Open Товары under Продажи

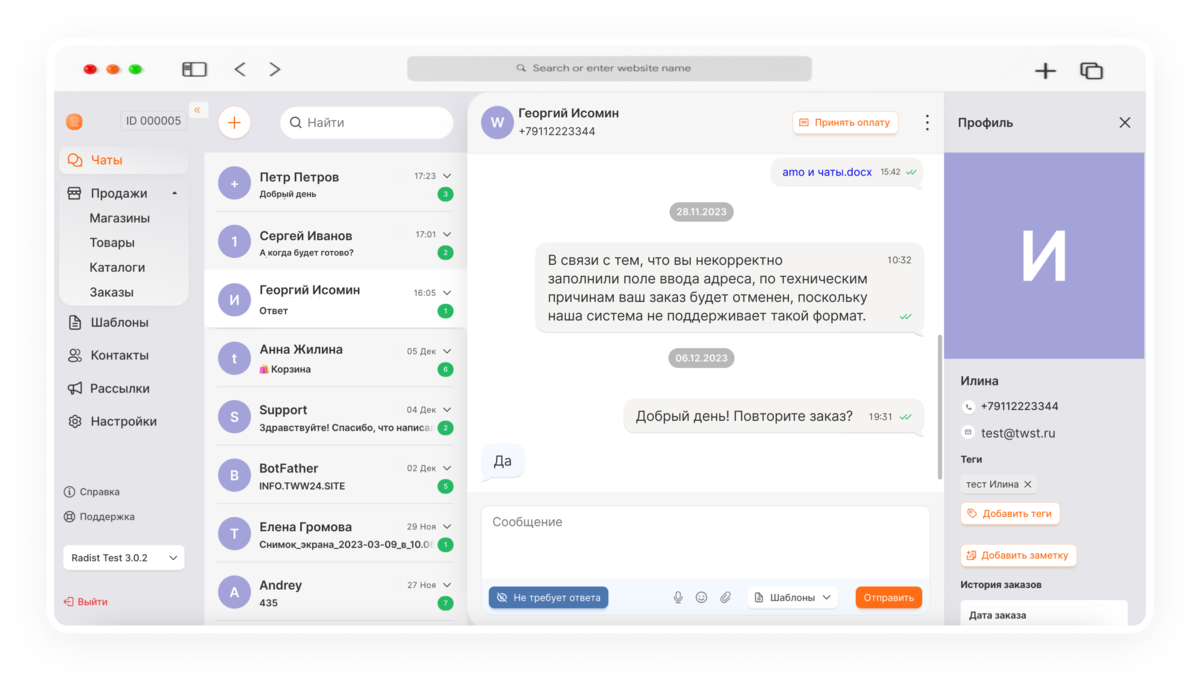pyautogui.click(x=112, y=243)
